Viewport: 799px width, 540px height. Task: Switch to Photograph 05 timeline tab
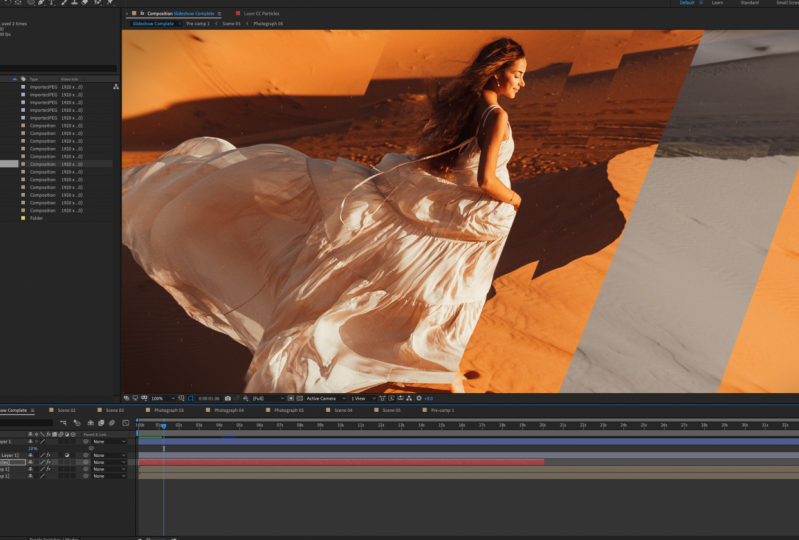tap(289, 410)
